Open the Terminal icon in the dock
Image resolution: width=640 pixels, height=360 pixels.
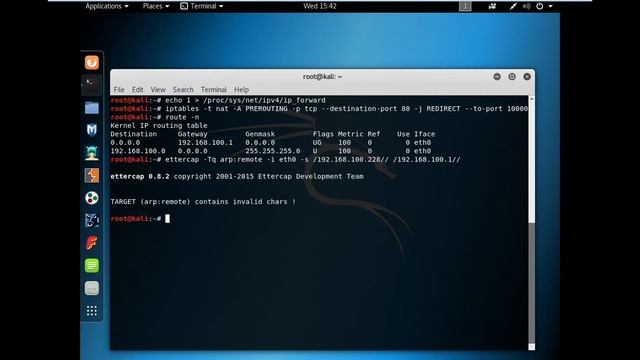[92, 85]
